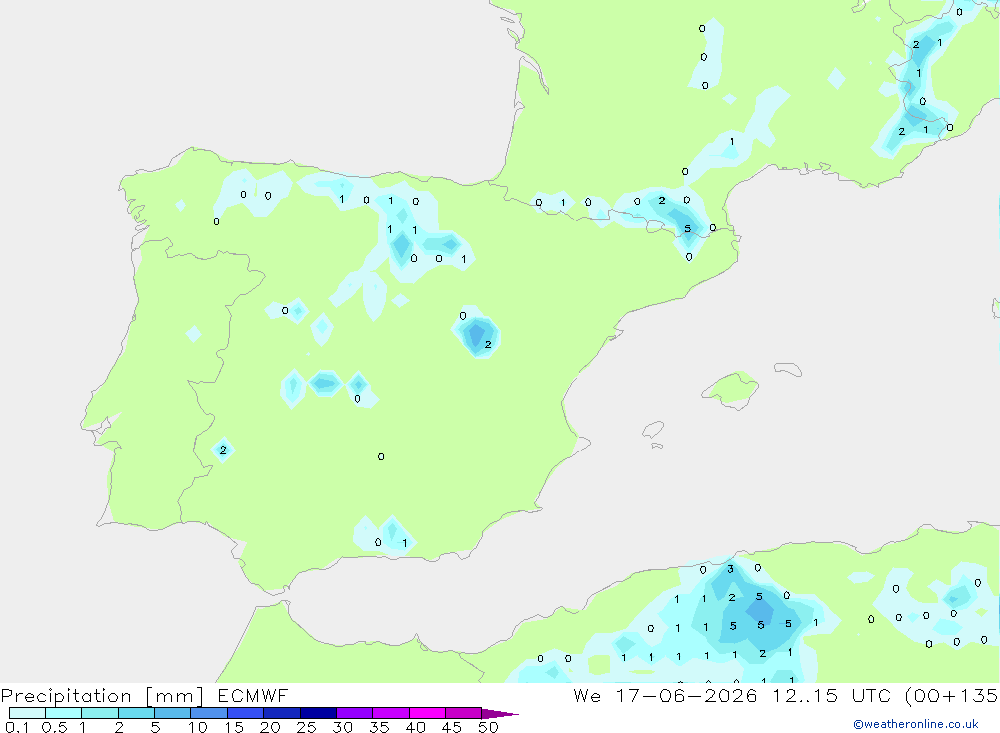Click the 10–15 mm blue legend swatch
1000x733 pixels.
tap(209, 713)
